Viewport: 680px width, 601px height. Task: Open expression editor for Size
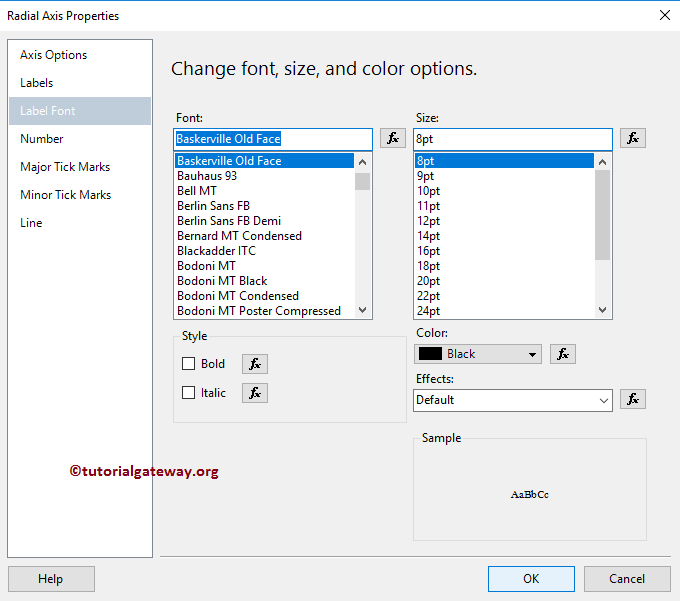coord(632,138)
